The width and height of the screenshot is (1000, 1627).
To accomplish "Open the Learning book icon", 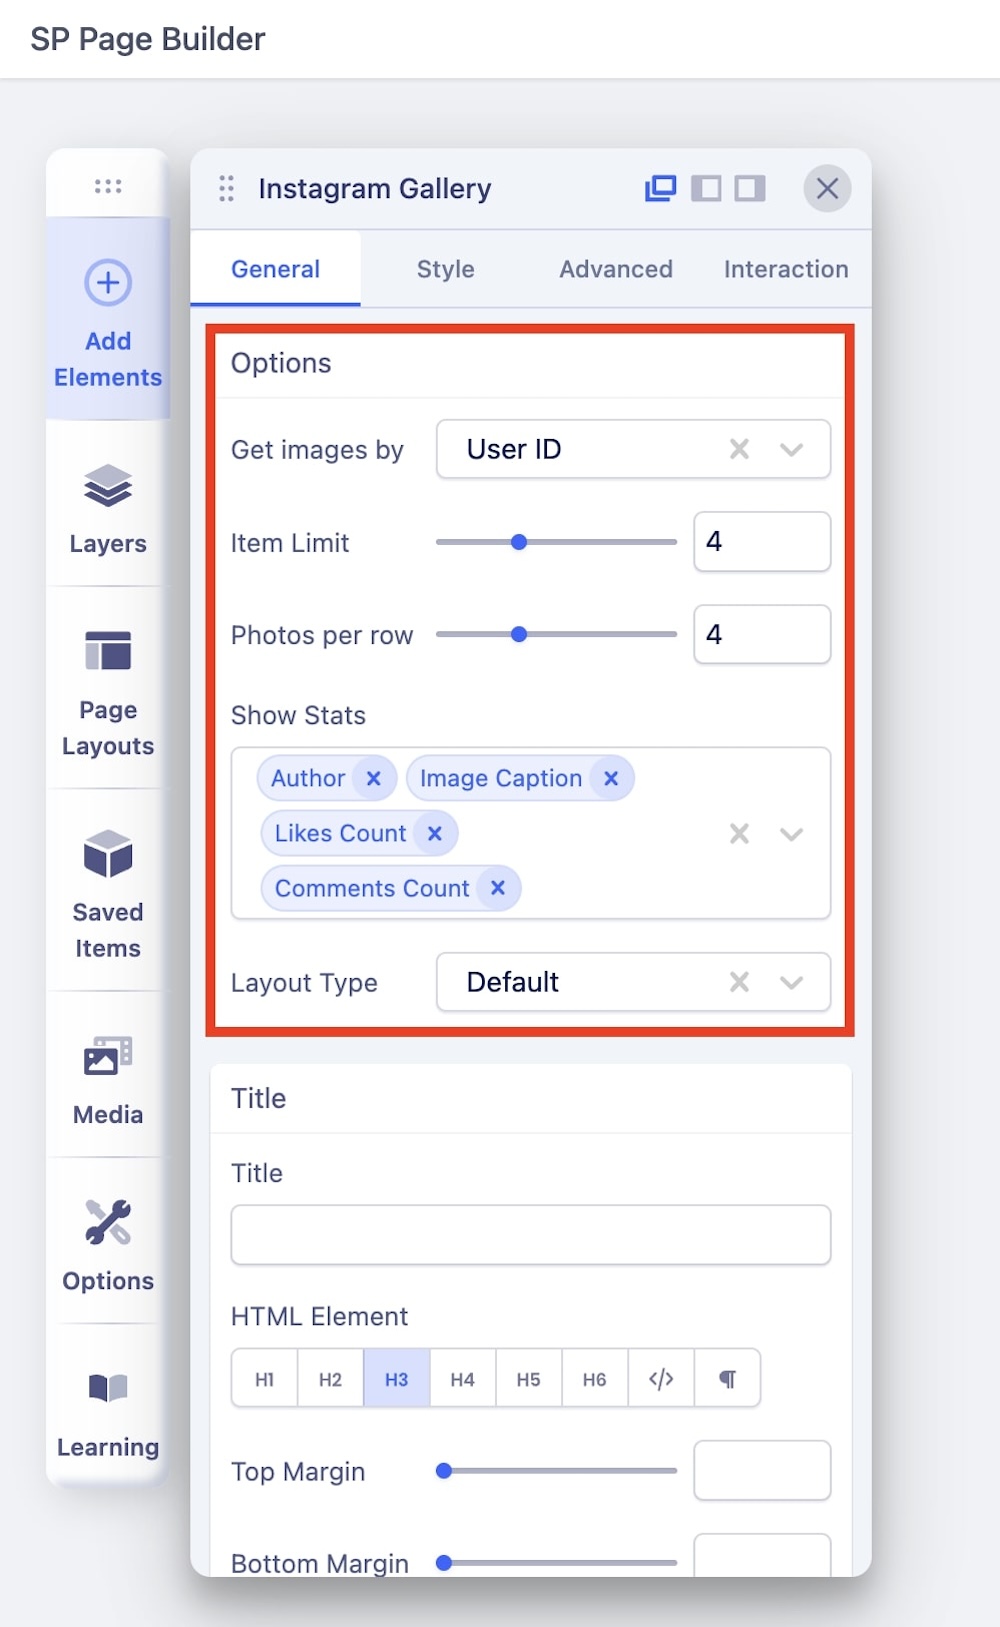I will pos(108,1389).
